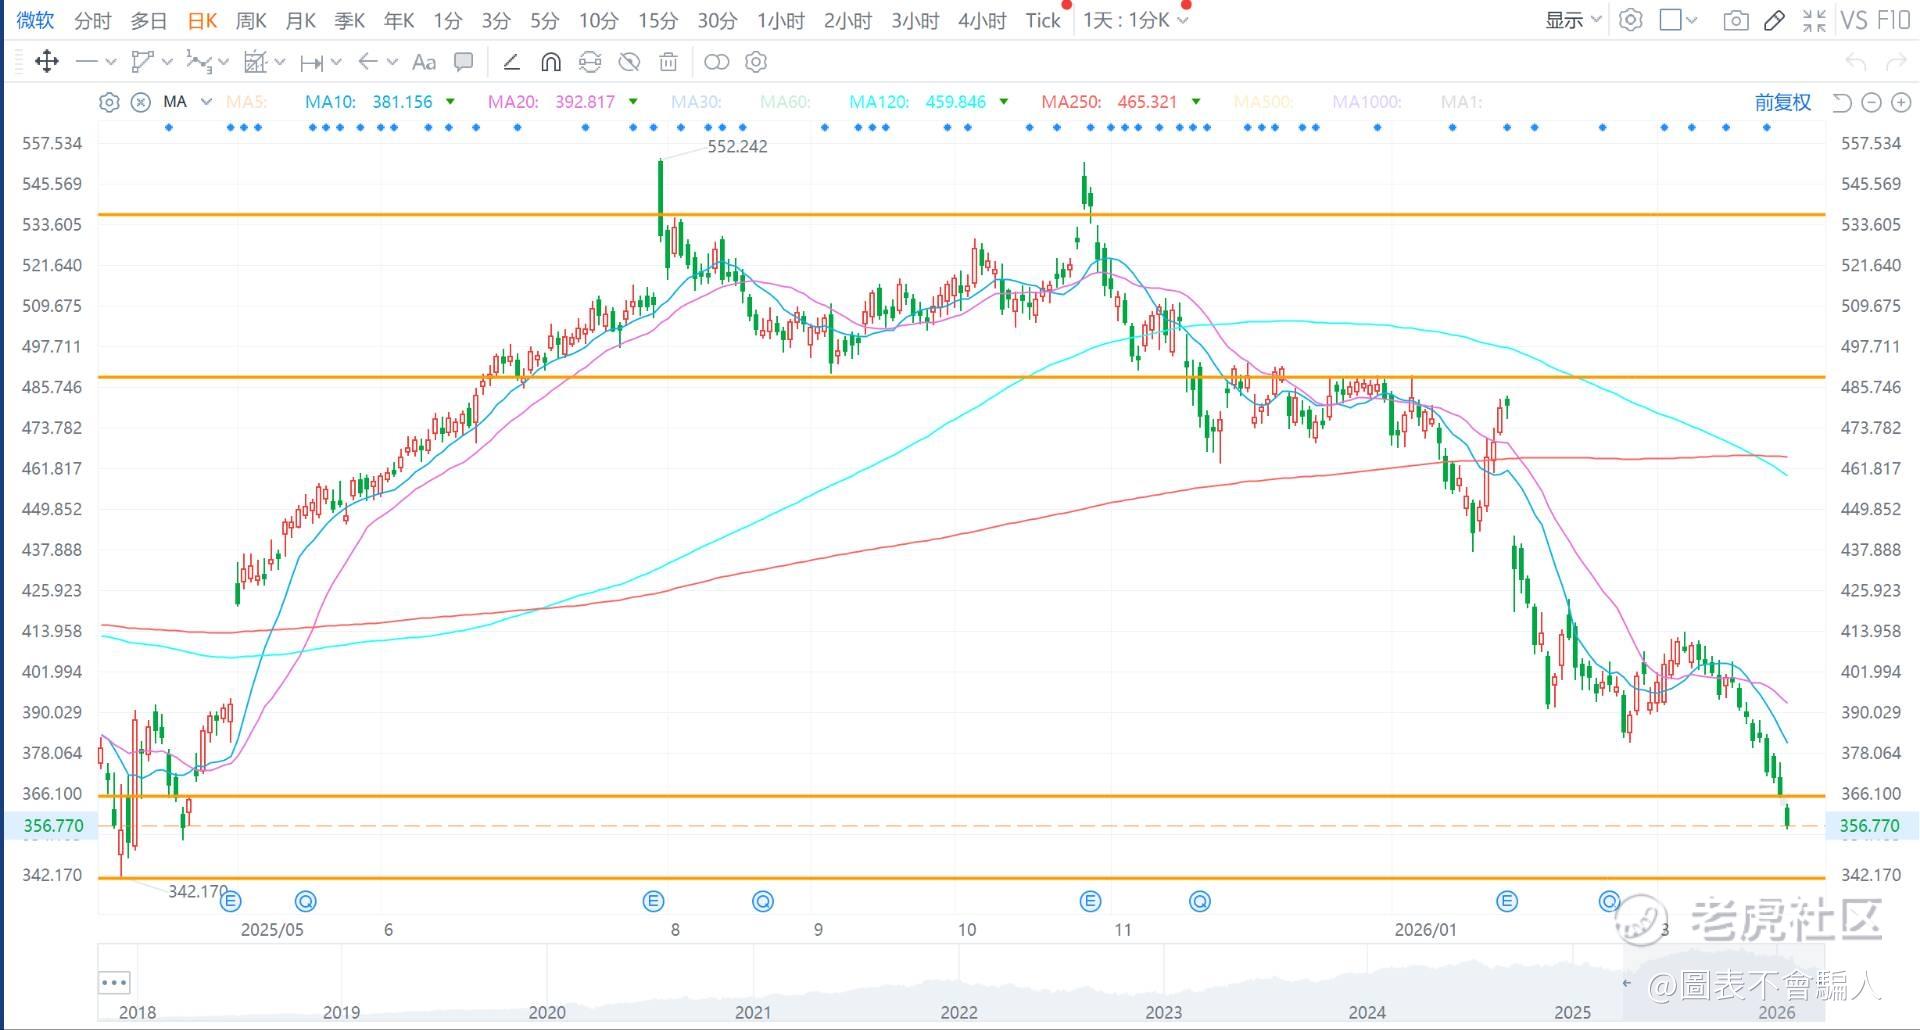Toggle the MA5 line visibility
This screenshot has width=1920, height=1030.
coord(246,102)
